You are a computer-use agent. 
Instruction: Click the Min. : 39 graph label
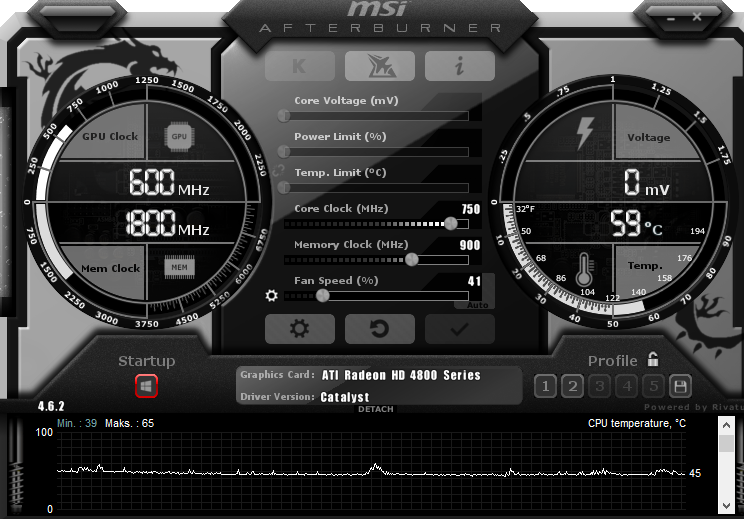click(x=77, y=423)
